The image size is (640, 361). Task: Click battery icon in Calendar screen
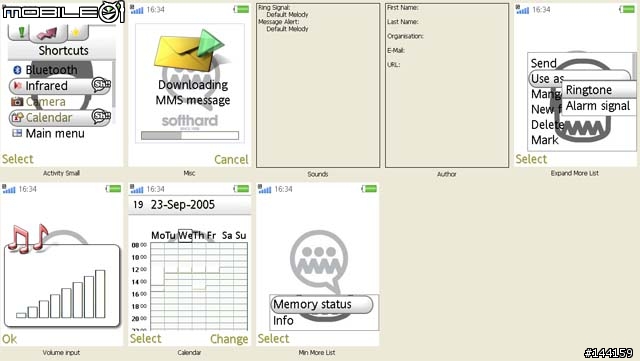click(x=241, y=189)
